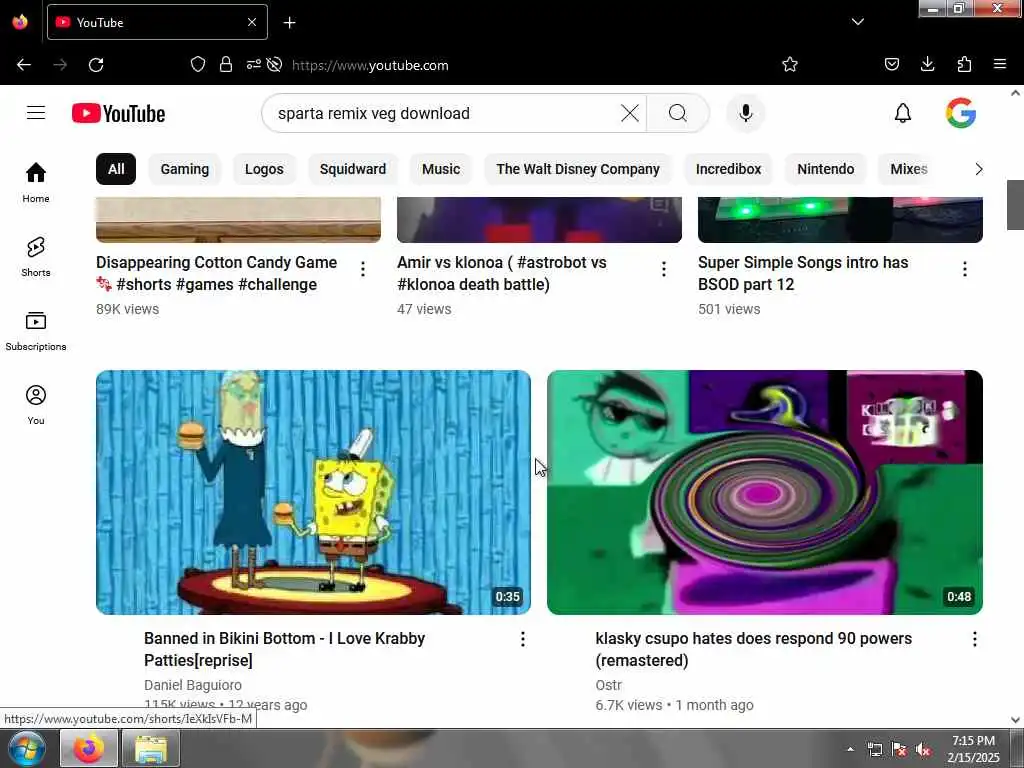Select the Nintendo filter chip

[825, 169]
